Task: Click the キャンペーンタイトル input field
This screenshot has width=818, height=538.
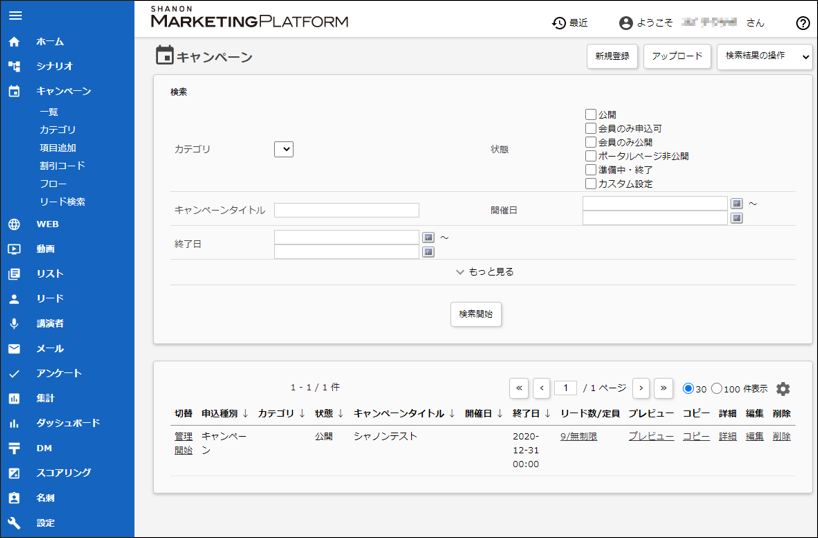Action: coord(346,210)
